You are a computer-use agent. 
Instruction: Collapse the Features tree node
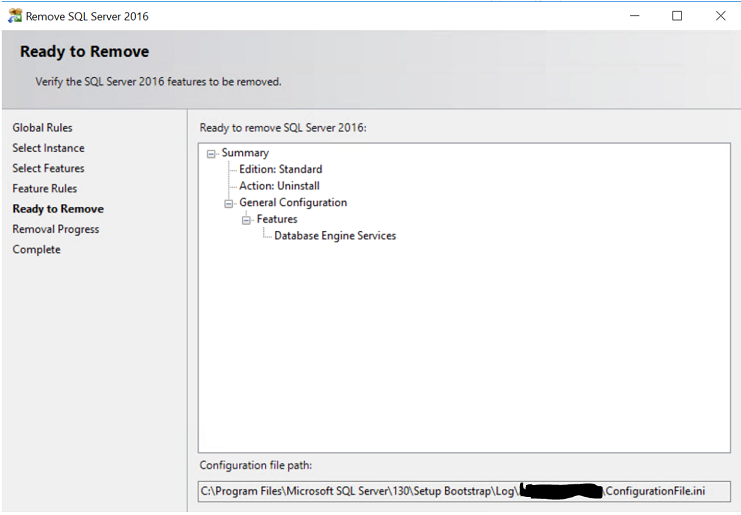[x=246, y=220]
